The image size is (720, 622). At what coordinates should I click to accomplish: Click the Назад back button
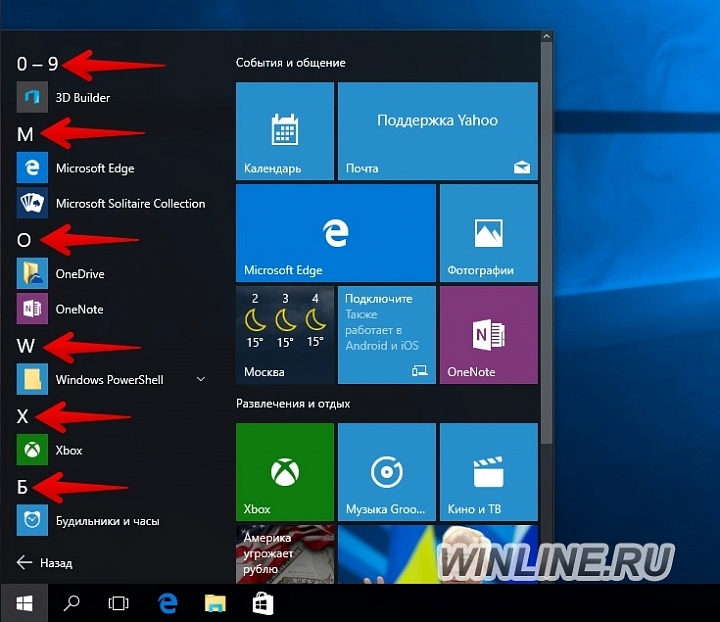click(x=45, y=562)
